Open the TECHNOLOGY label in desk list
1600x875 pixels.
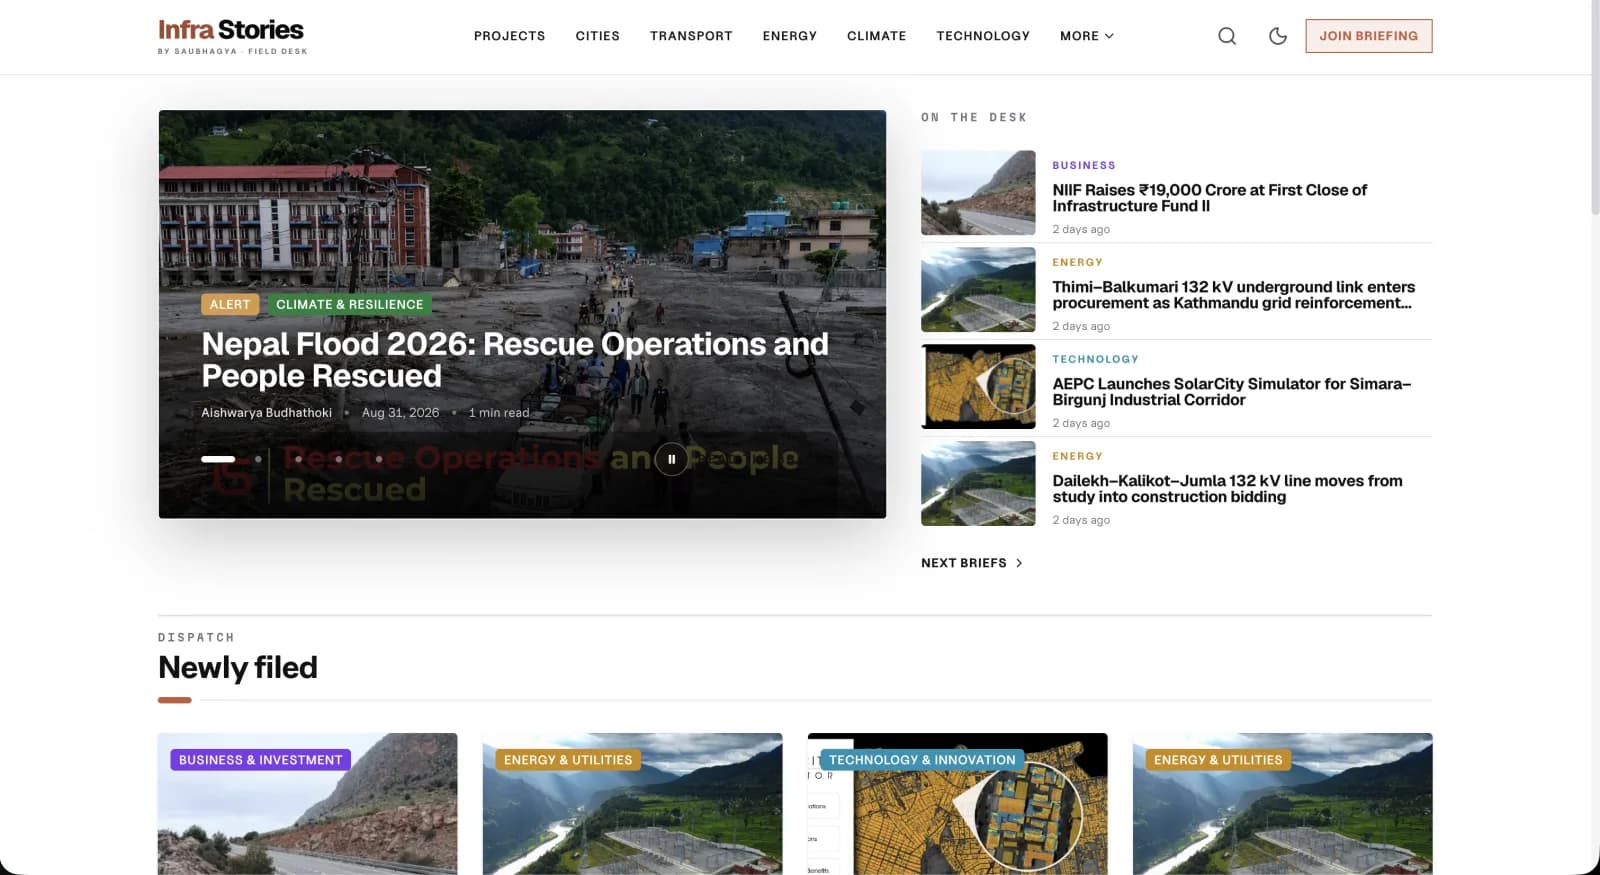(x=1095, y=360)
